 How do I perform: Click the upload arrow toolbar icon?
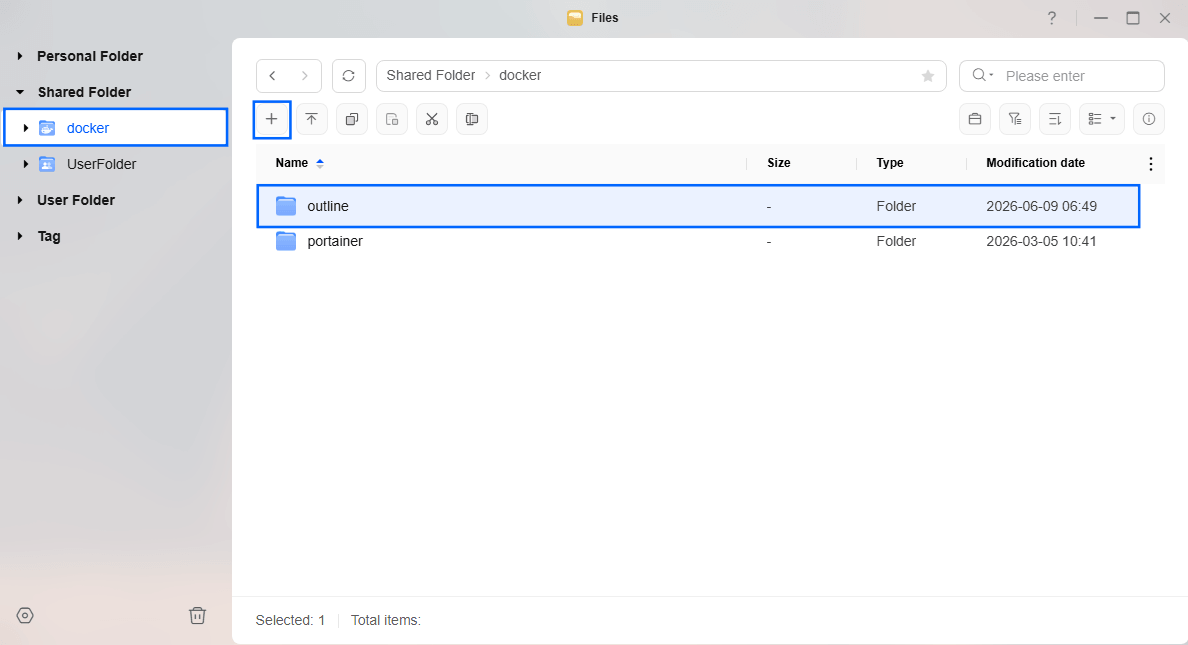311,119
